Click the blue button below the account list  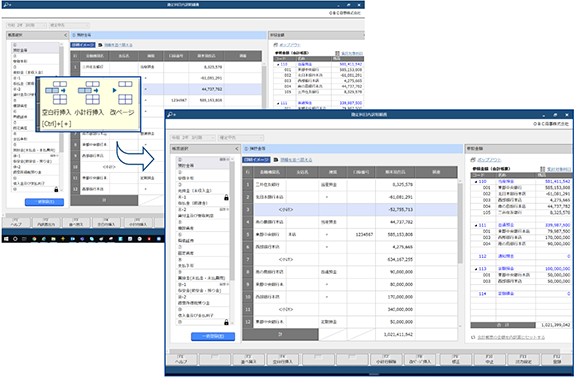[213, 336]
